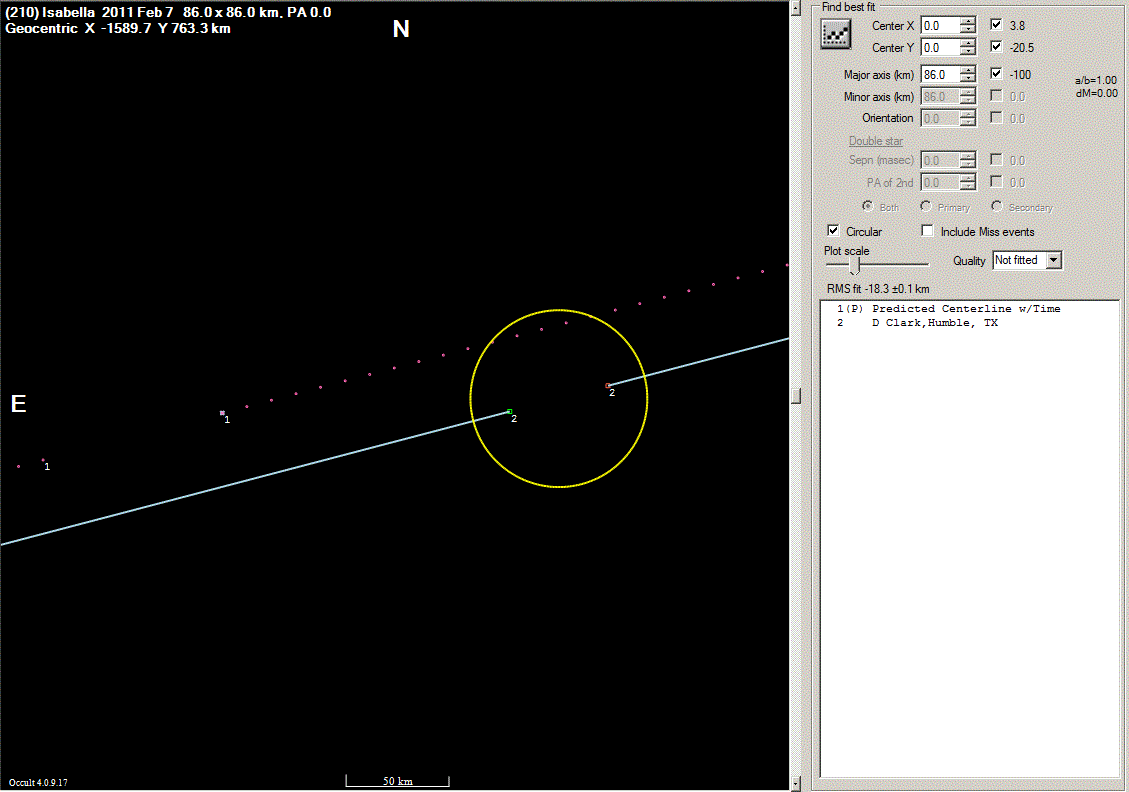Image resolution: width=1129 pixels, height=792 pixels.
Task: Toggle the Center Y fit checkbox next to -20.5
Action: [996, 47]
